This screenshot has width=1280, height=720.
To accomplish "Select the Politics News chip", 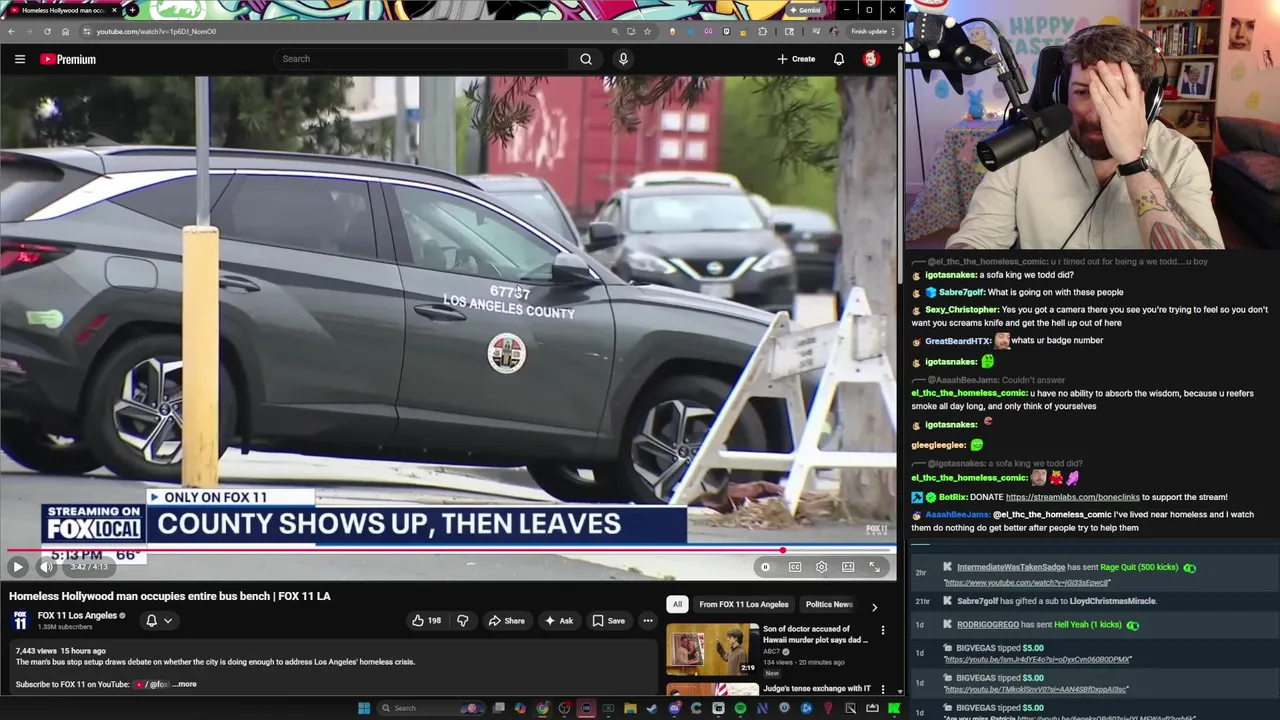I will tap(828, 604).
